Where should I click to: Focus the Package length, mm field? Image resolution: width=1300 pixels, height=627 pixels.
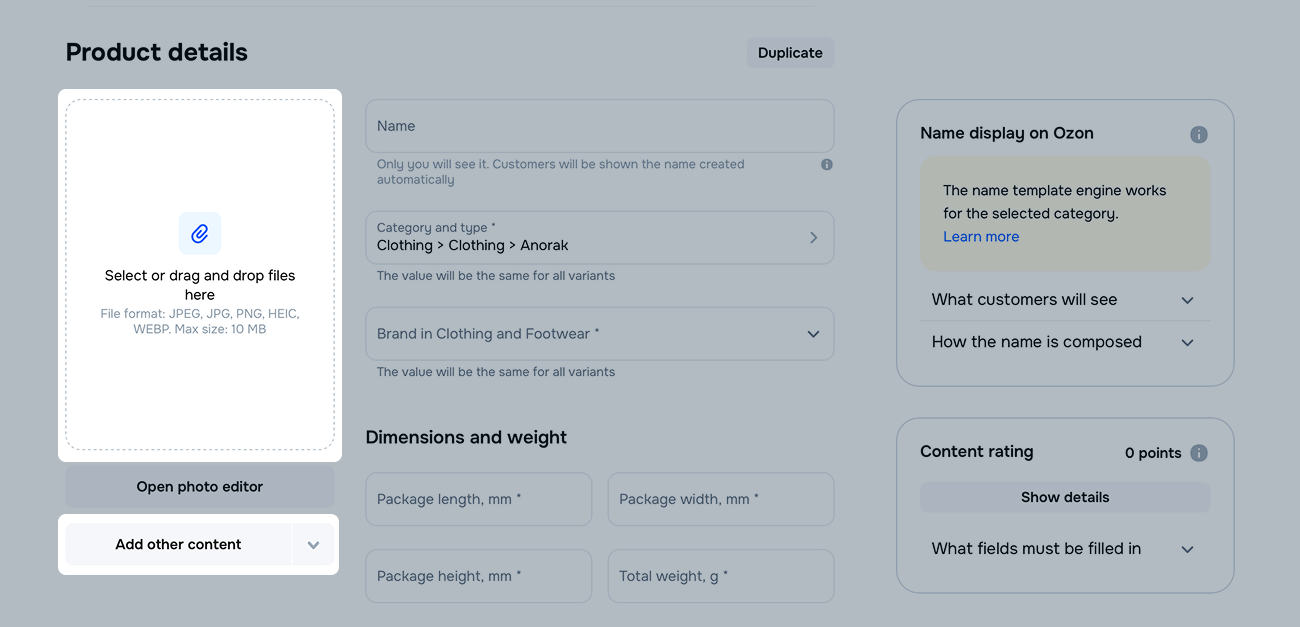(478, 499)
